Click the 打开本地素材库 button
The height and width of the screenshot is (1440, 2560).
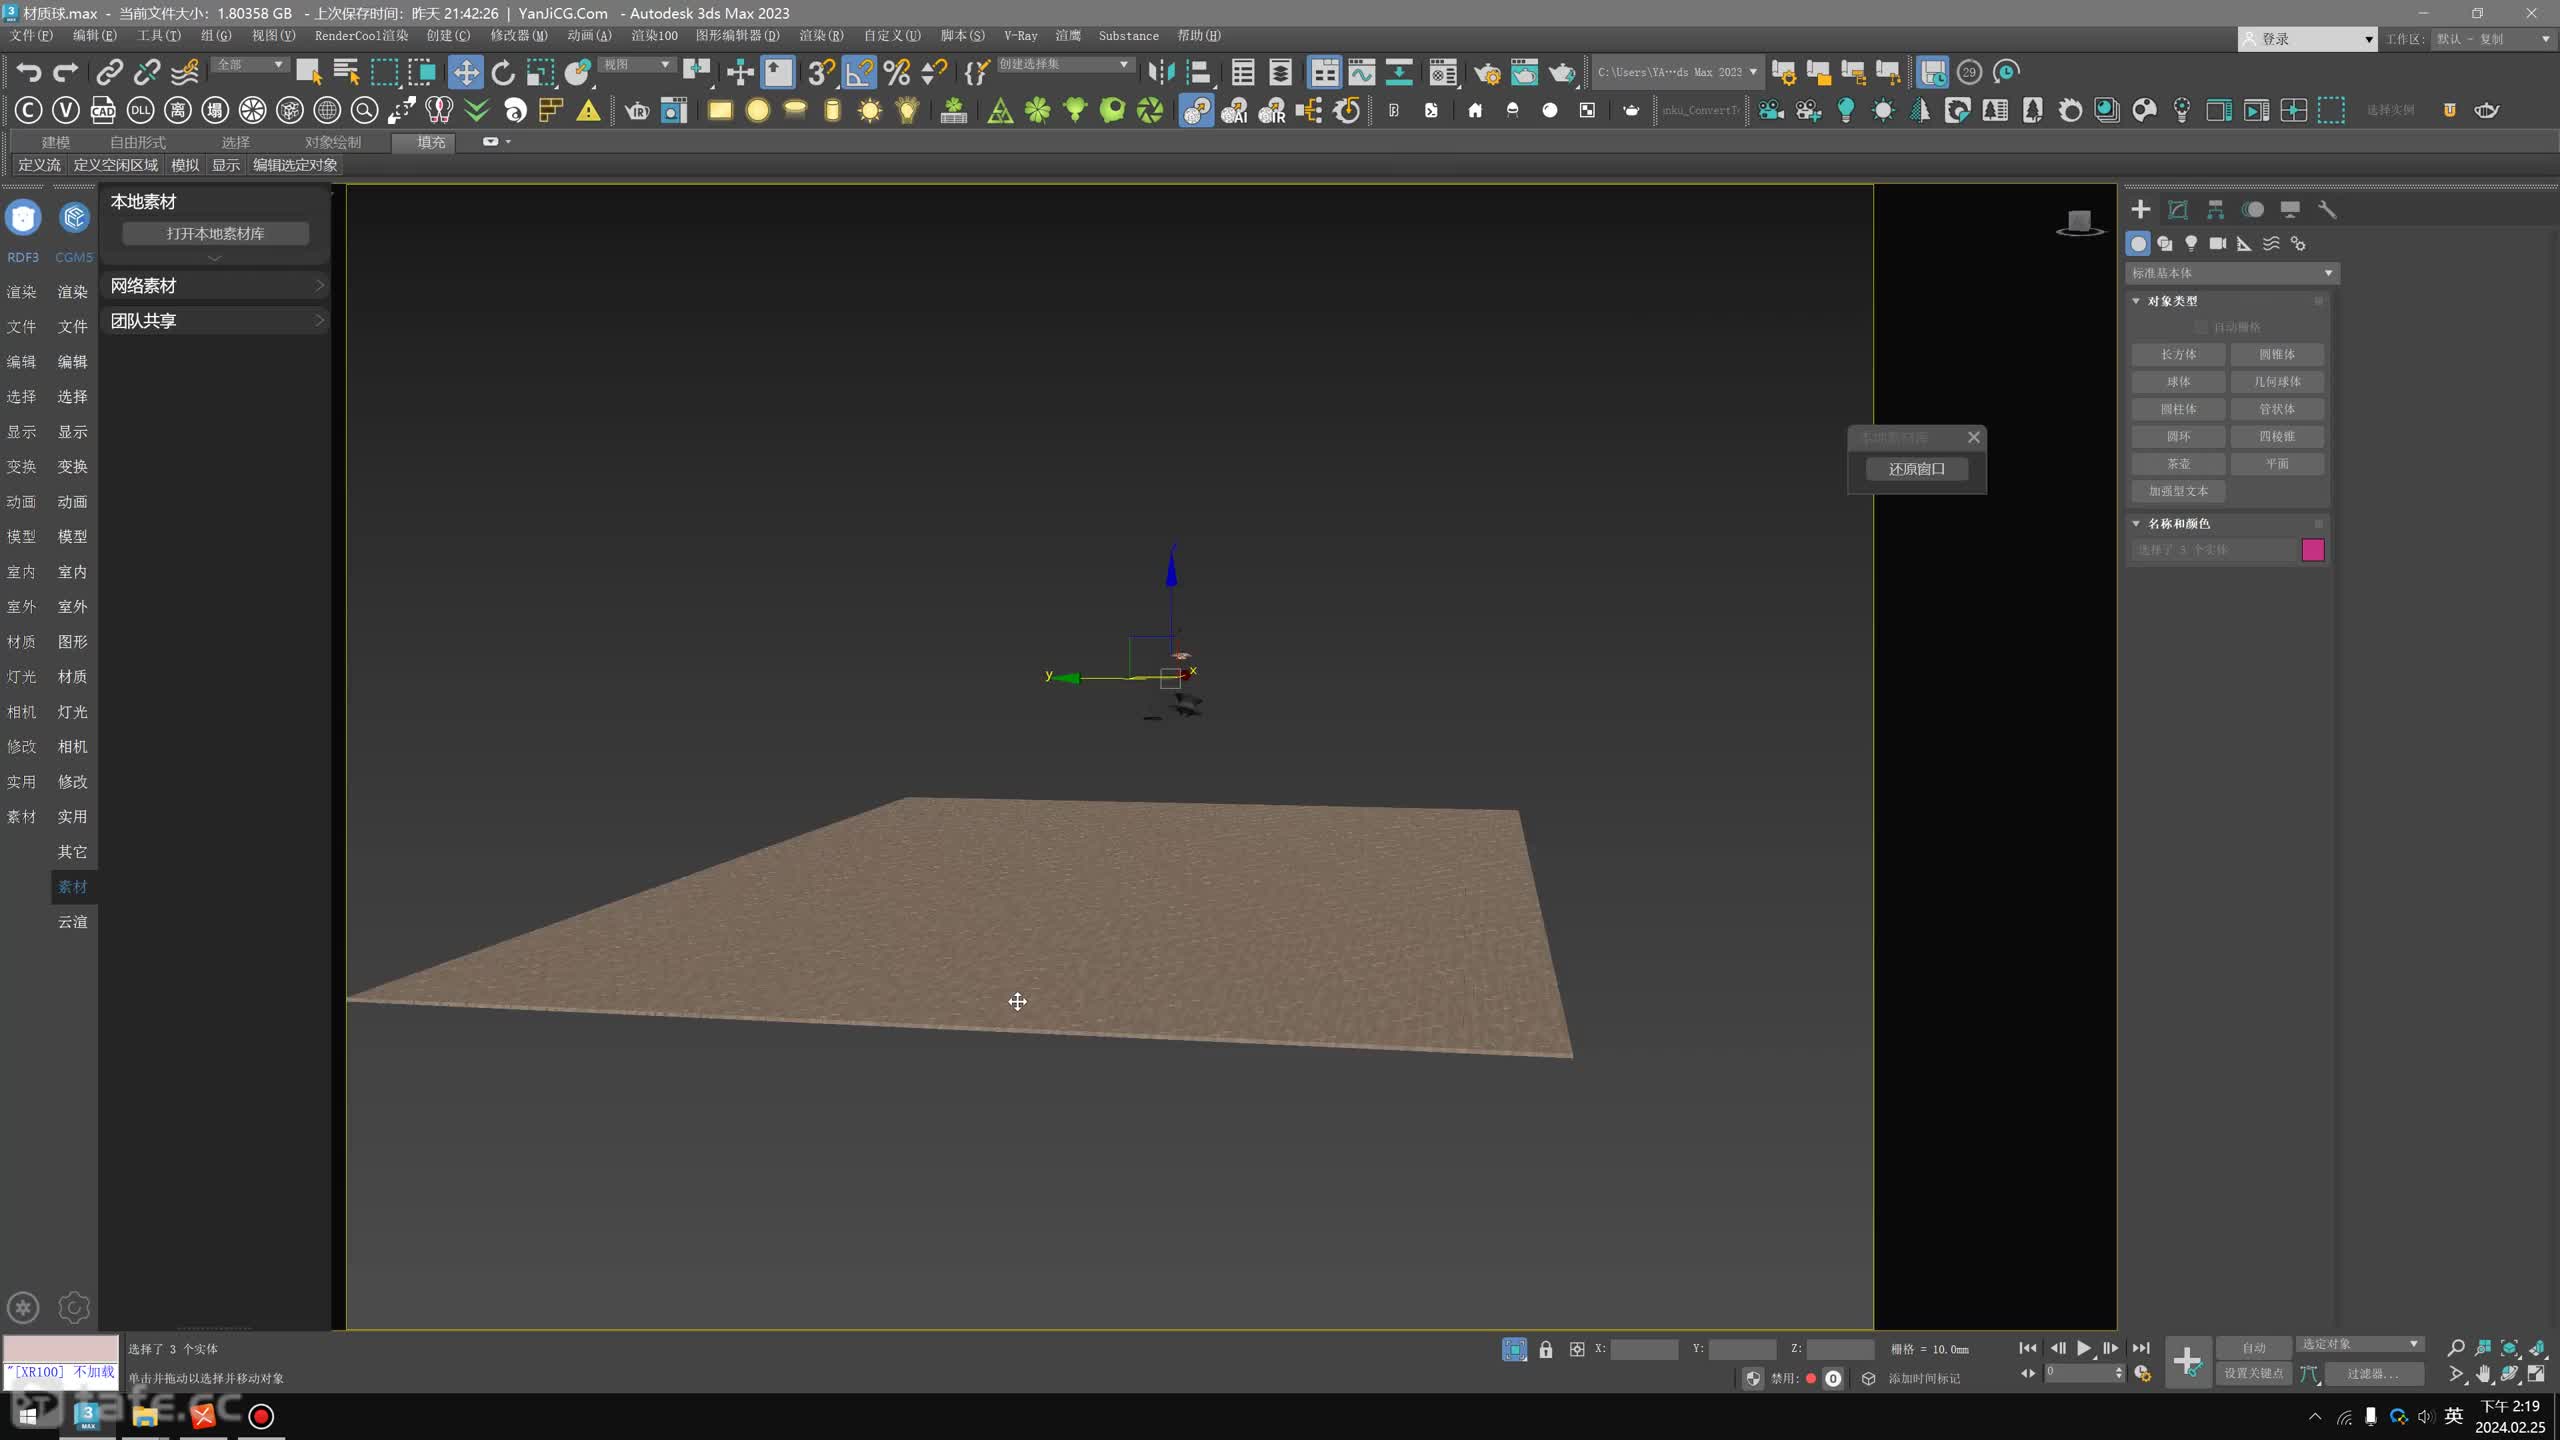point(215,234)
